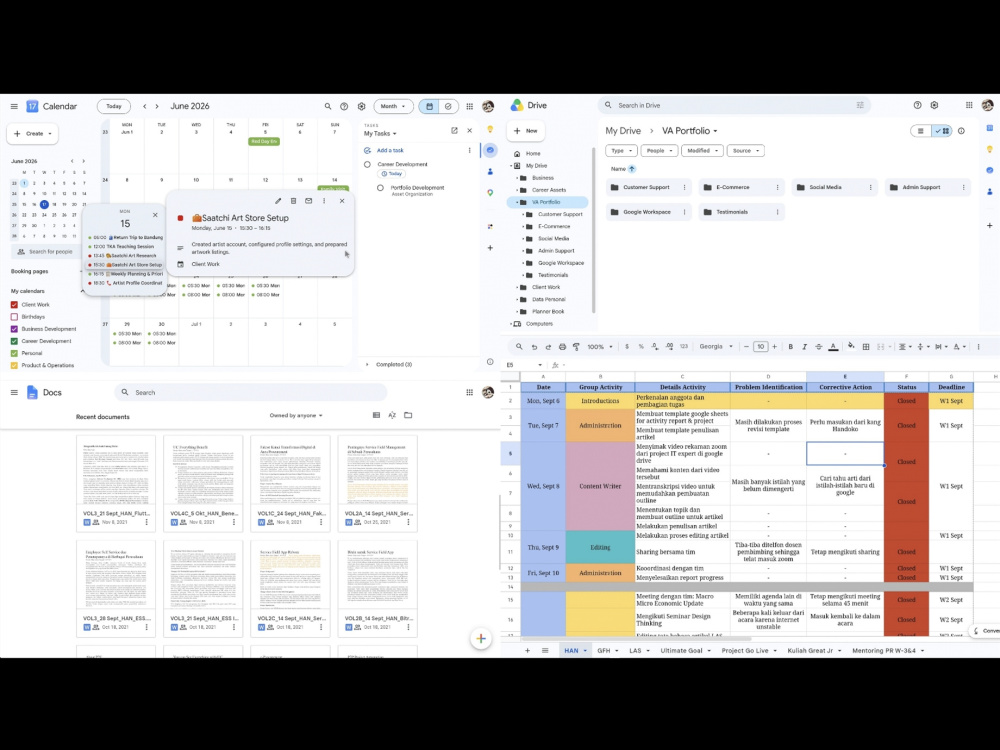Screen dimensions: 1000x750
Task: Open the Month view dropdown
Action: click(393, 107)
